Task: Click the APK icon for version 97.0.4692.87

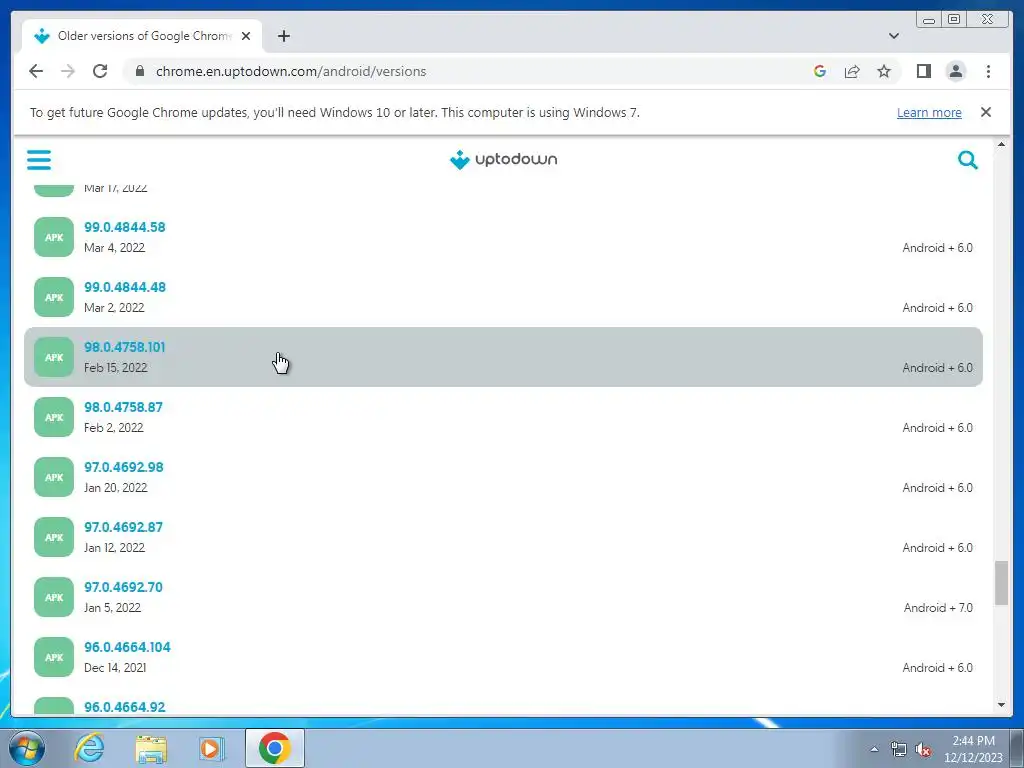Action: pos(54,537)
